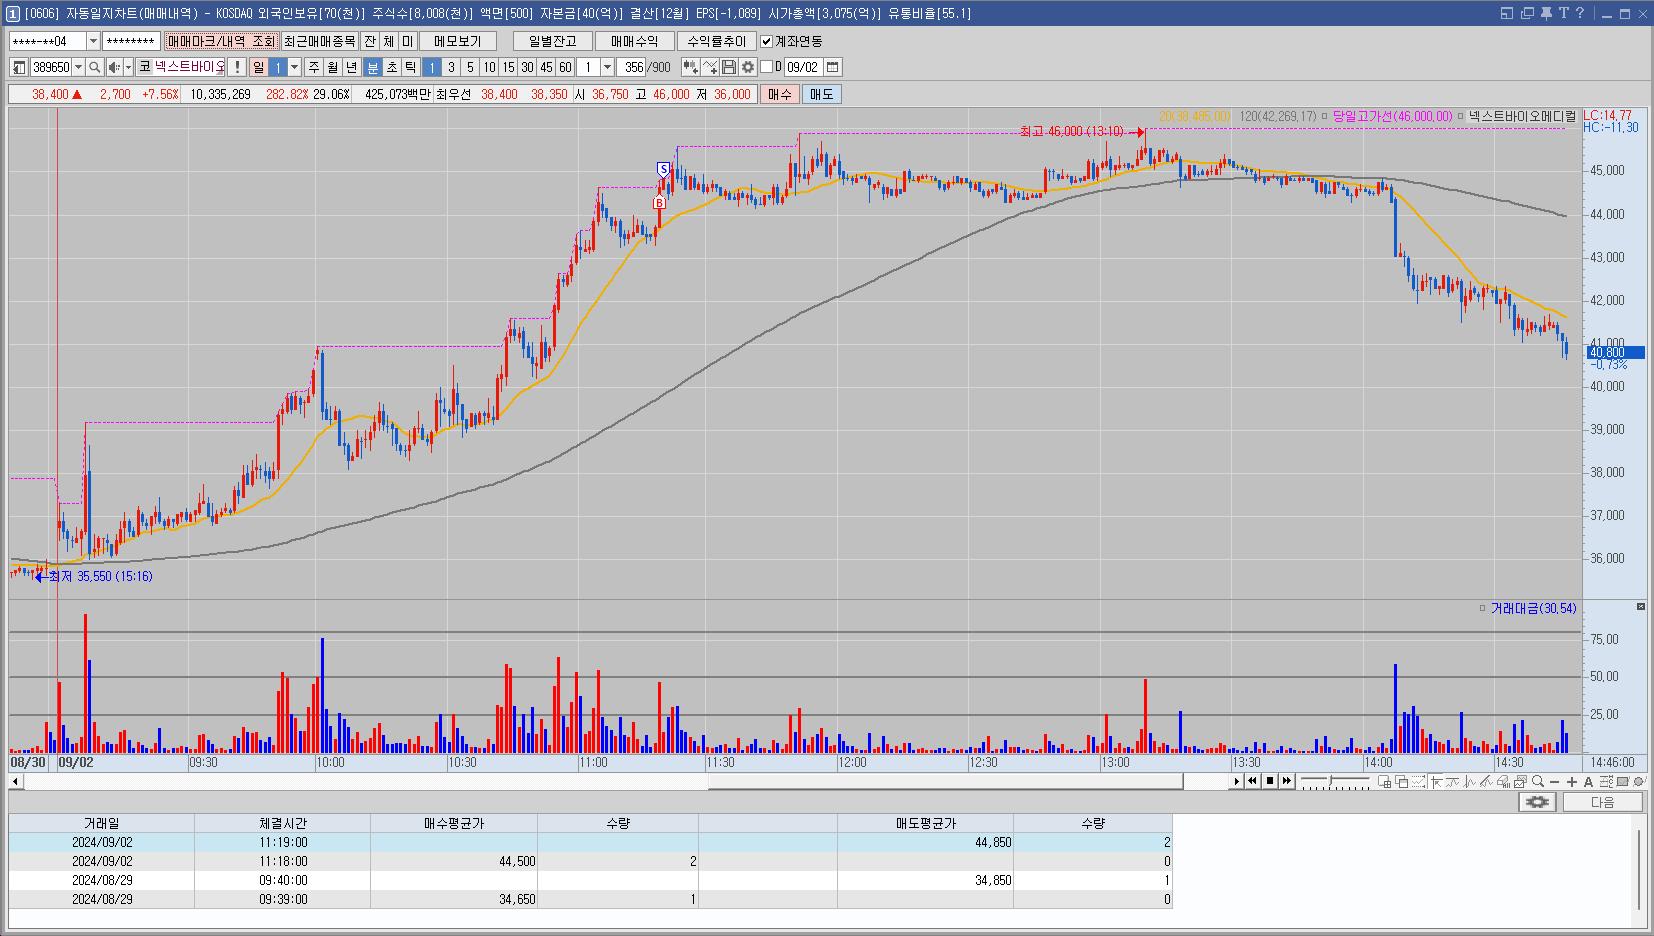The image size is (1654, 936).
Task: Click the chart zoom magnifier icon
Action: coord(1537,781)
